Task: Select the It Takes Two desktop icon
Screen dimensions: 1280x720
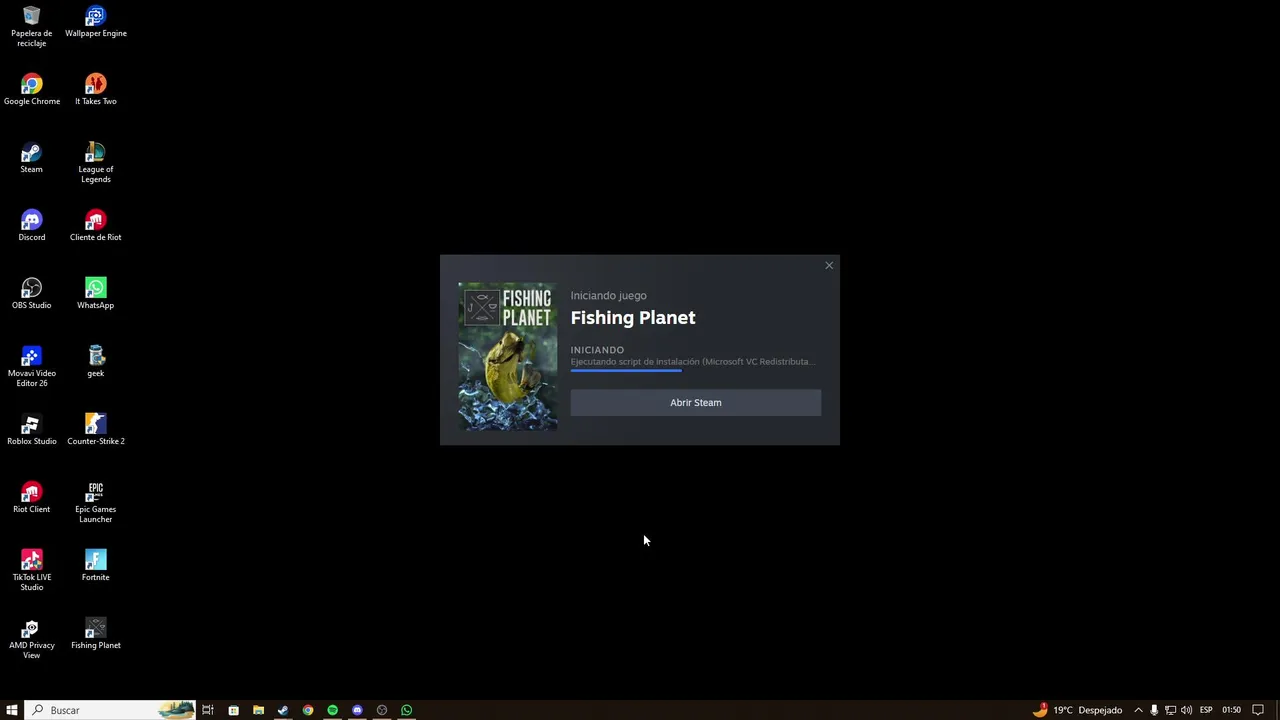Action: [x=96, y=89]
